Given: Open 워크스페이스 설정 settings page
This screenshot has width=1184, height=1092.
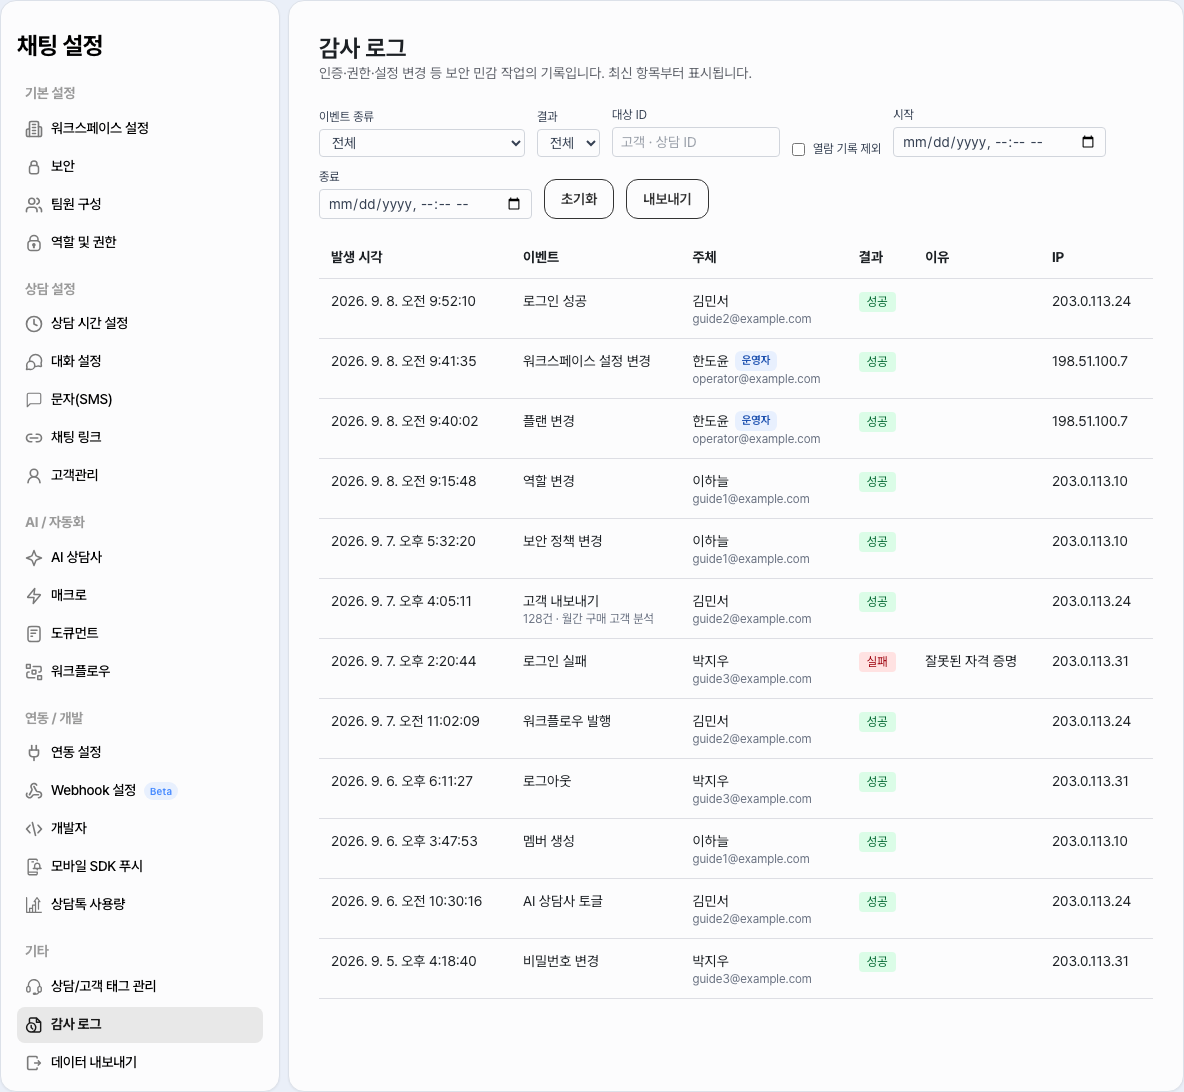Looking at the screenshot, I should click(140, 128).
